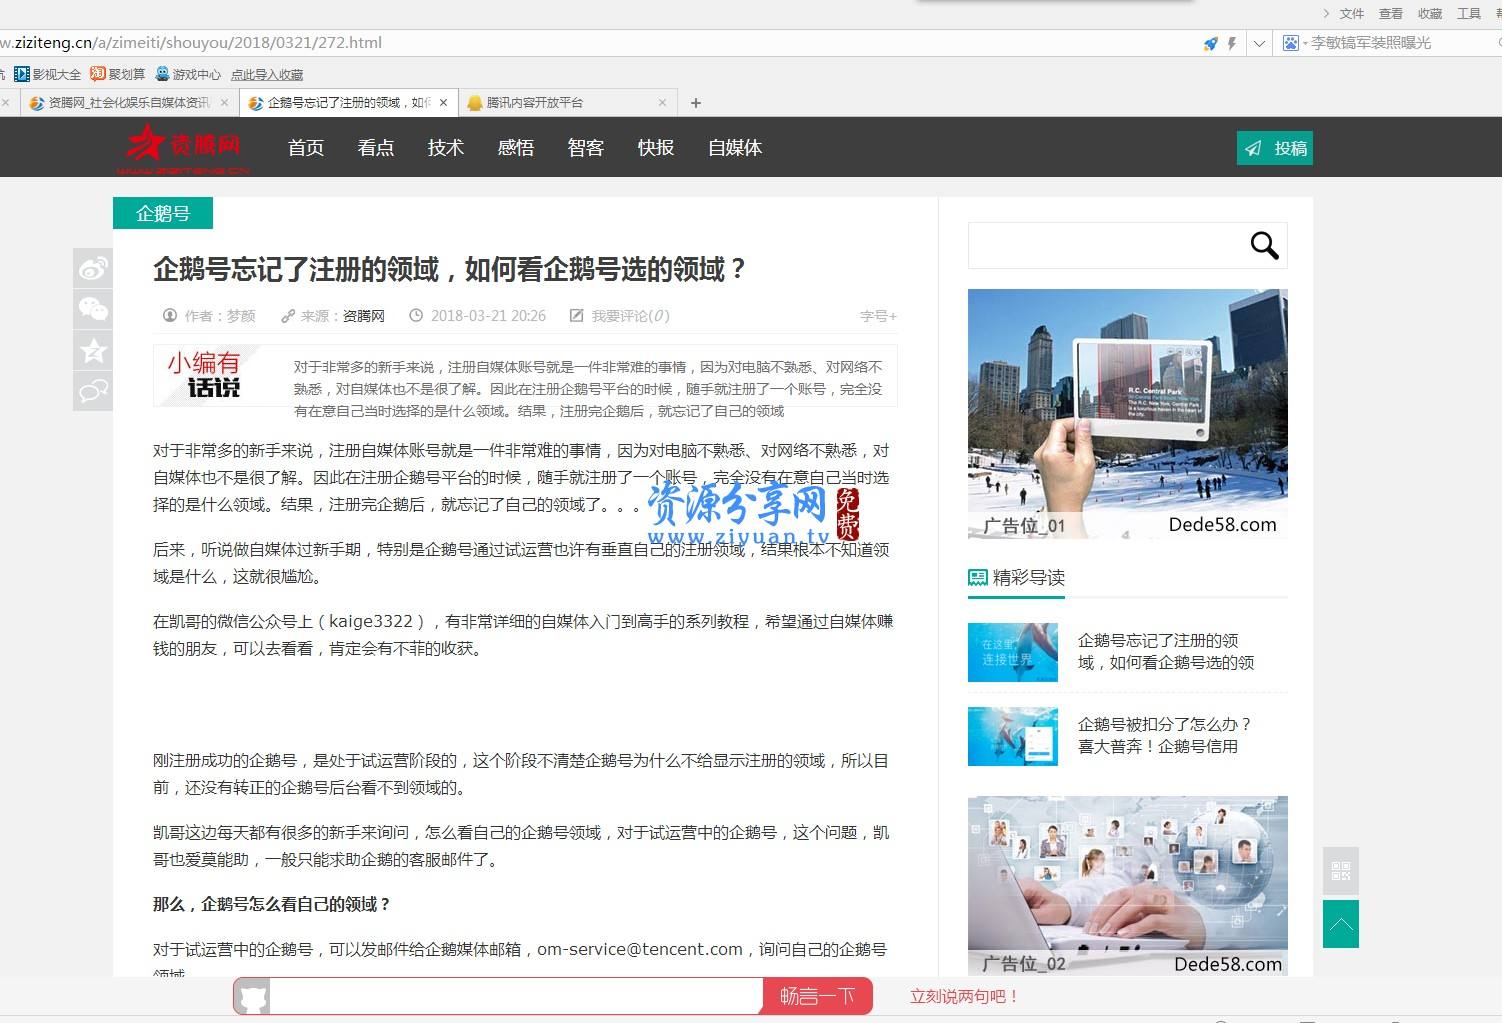Screen dimensions: 1502x1023
Task: Click bold subheading 那么，企鹅号怎么看自己的领域？
Action: coord(272,904)
